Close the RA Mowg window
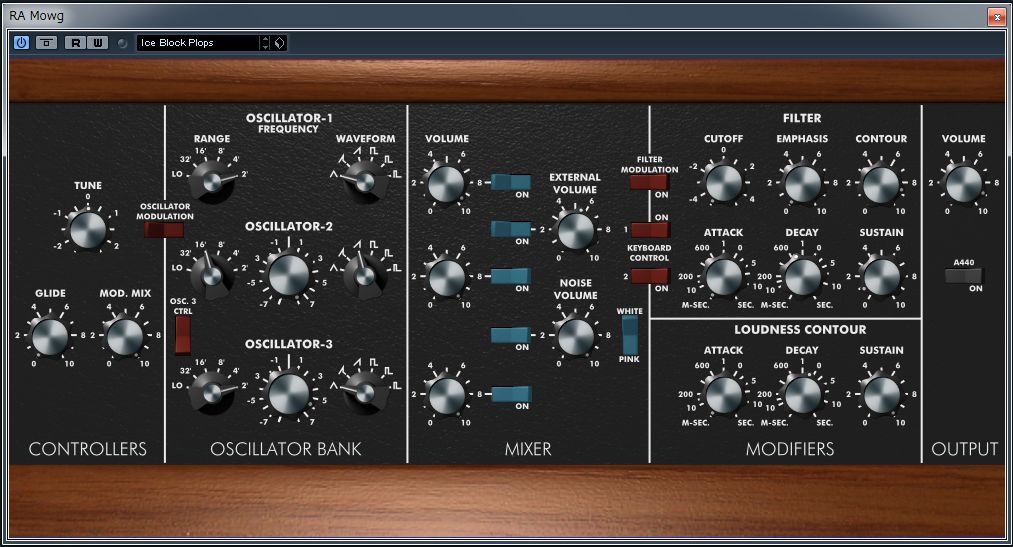Image resolution: width=1013 pixels, height=547 pixels. 996,17
